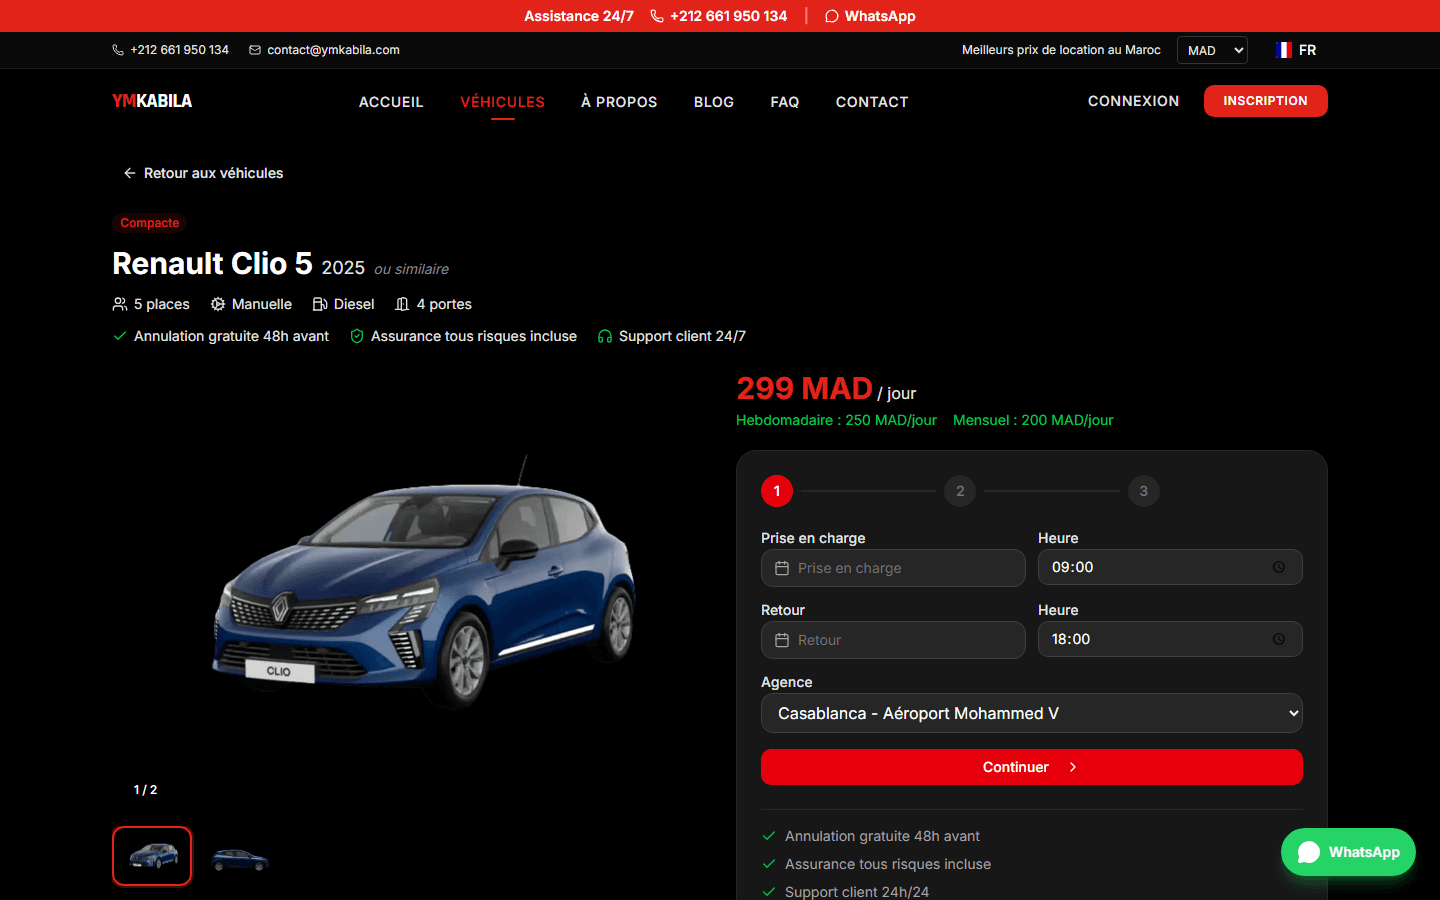Click the phone icon beside +212 661 950 134 in header
This screenshot has height=900, width=1440.
(118, 50)
